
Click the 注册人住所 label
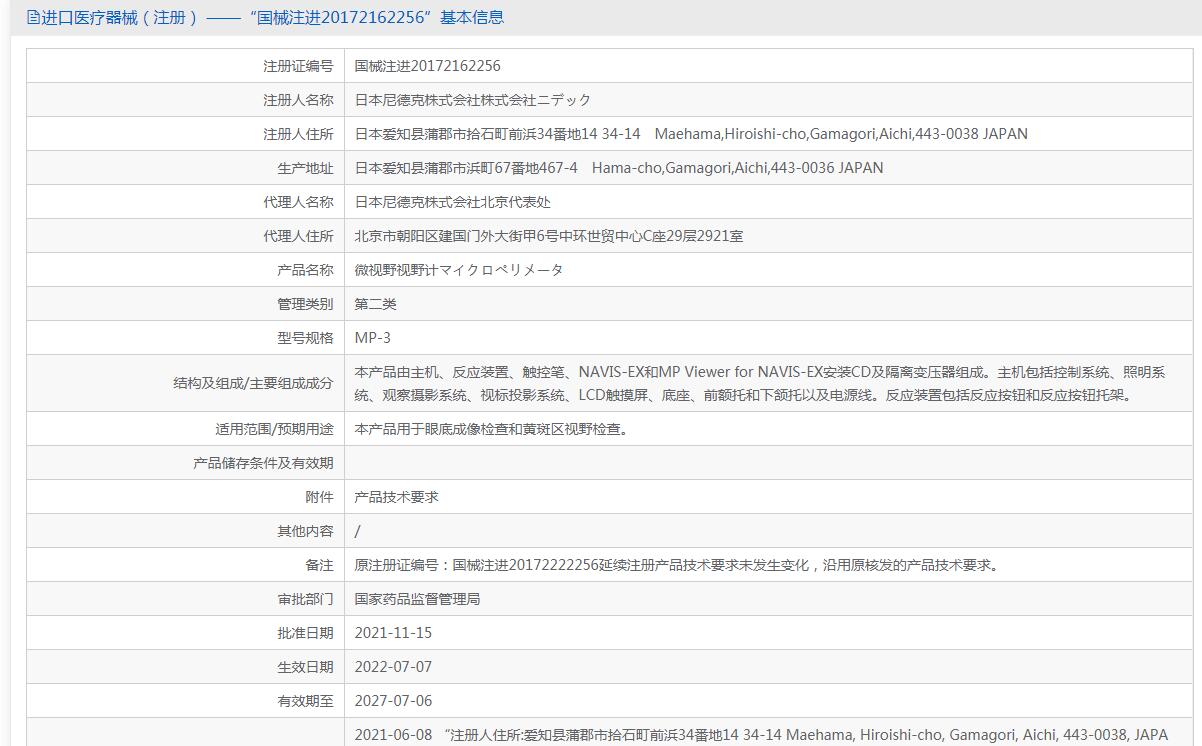[x=298, y=134]
